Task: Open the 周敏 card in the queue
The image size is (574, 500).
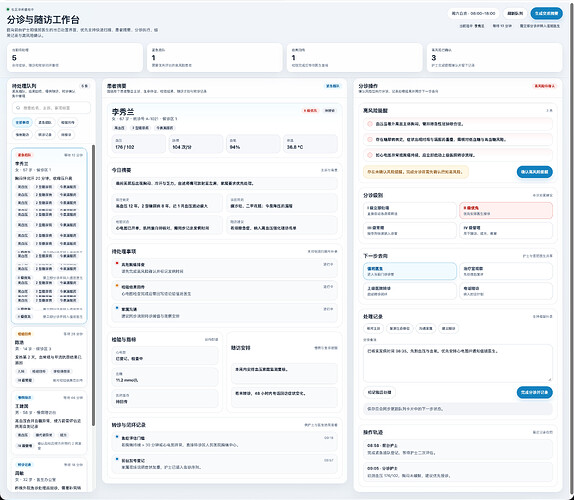Action: pyautogui.click(x=49, y=474)
